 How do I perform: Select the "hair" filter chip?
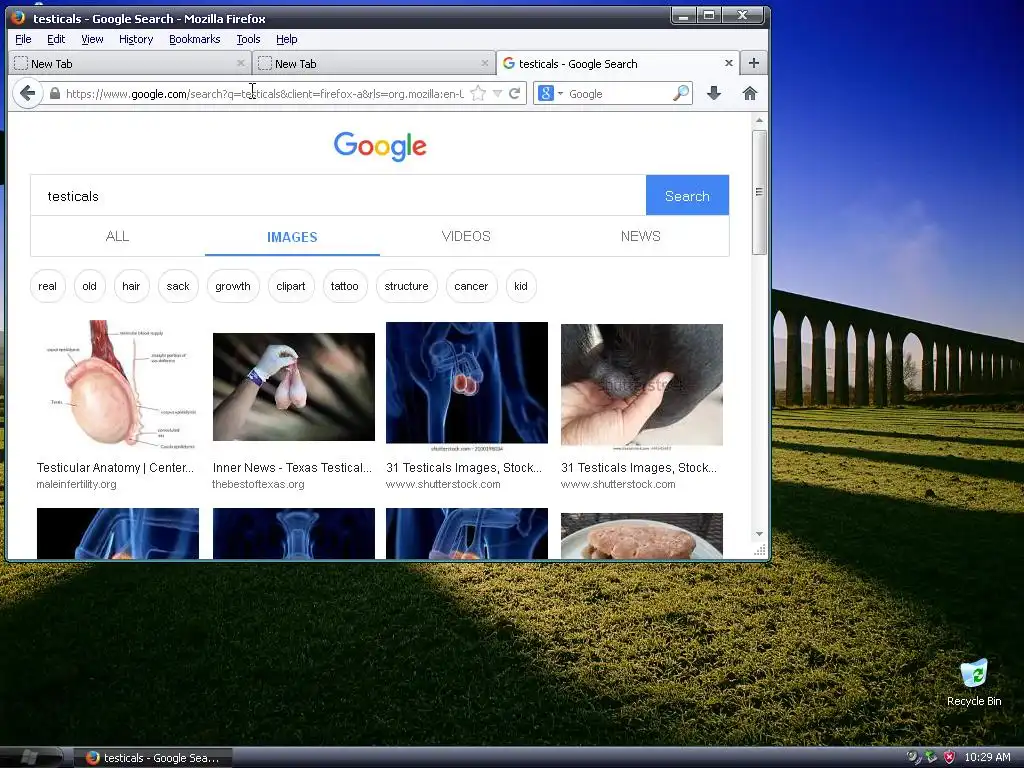point(131,286)
